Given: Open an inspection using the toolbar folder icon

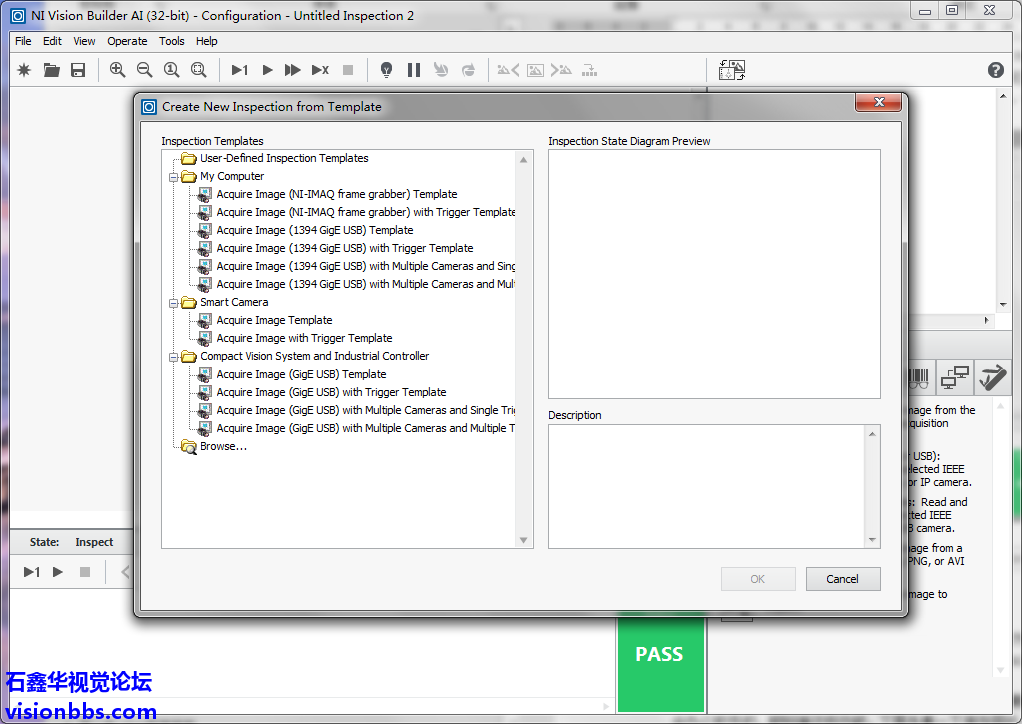Looking at the screenshot, I should coord(51,70).
